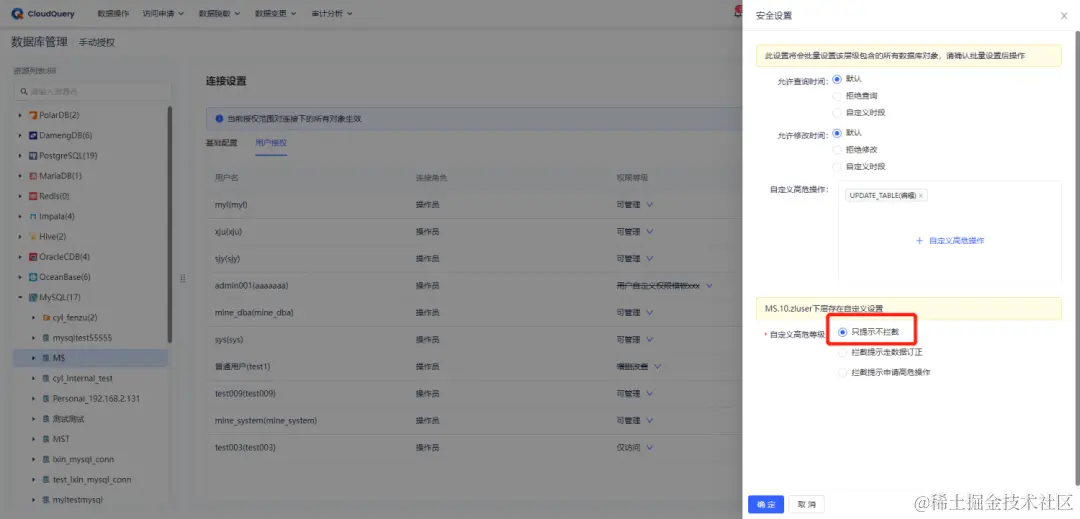Click the OceanBase database type icon

(x=32, y=277)
